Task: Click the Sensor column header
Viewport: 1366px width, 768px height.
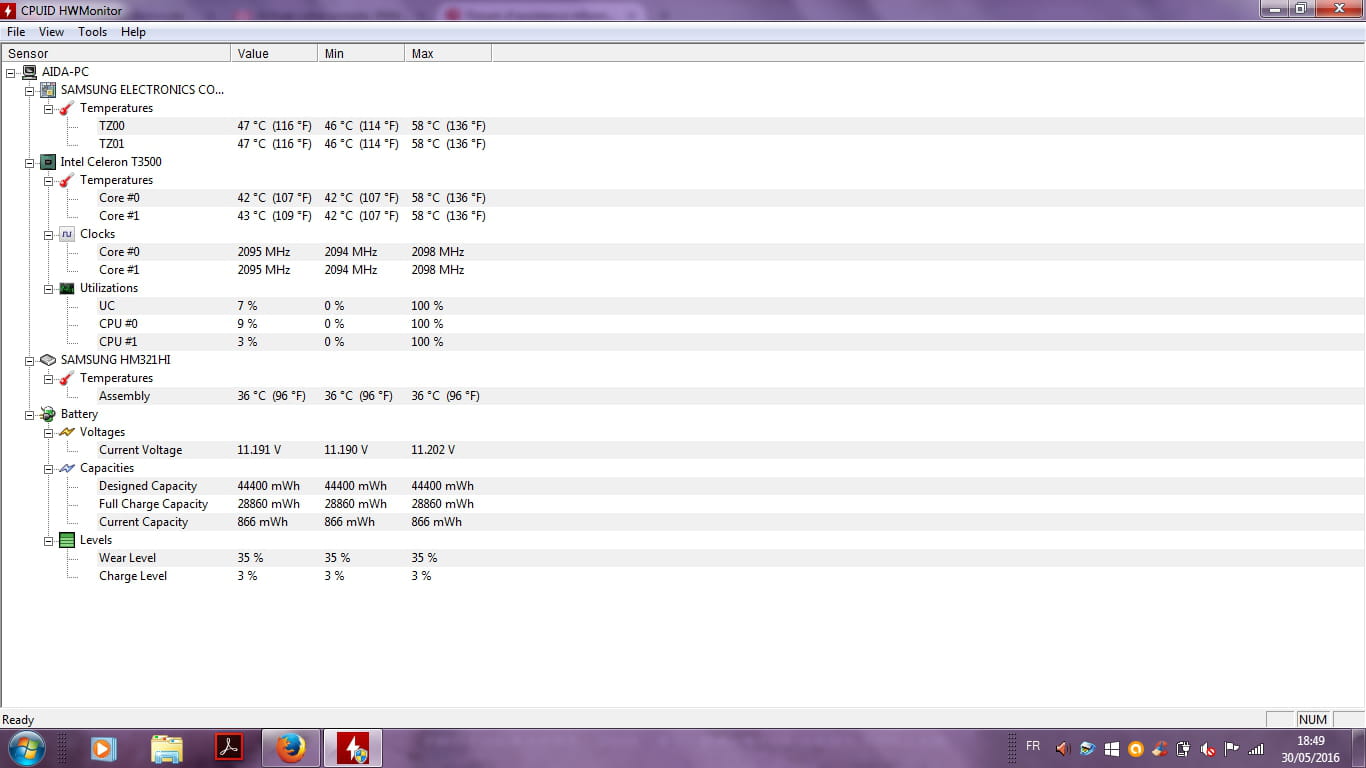Action: tap(116, 53)
